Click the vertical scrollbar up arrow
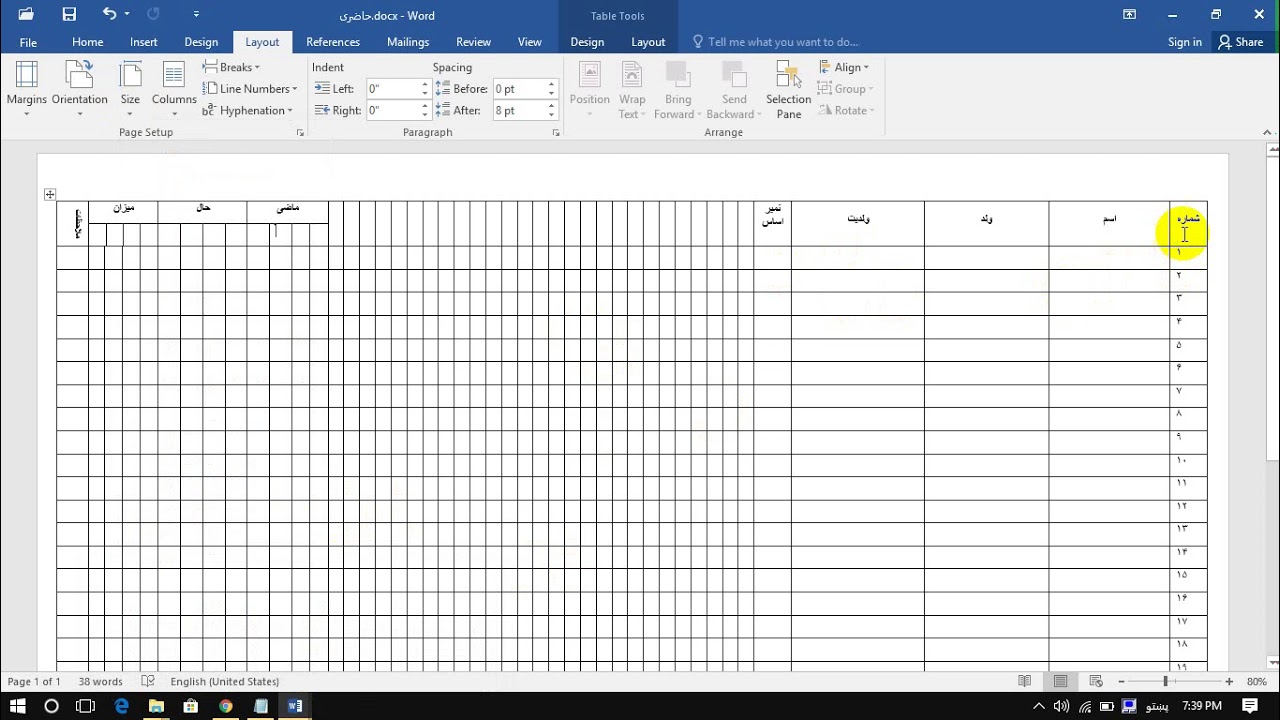The height and width of the screenshot is (720, 1280). (1272, 151)
